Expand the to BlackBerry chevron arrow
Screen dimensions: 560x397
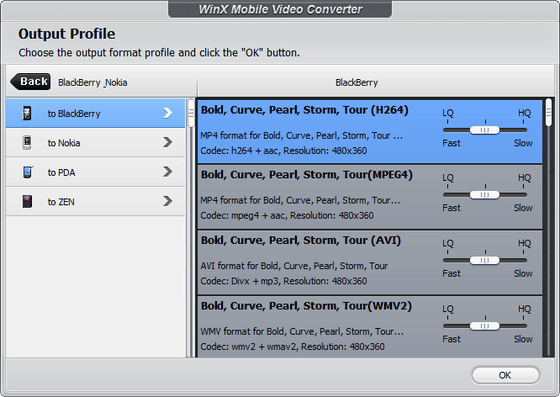(x=168, y=113)
